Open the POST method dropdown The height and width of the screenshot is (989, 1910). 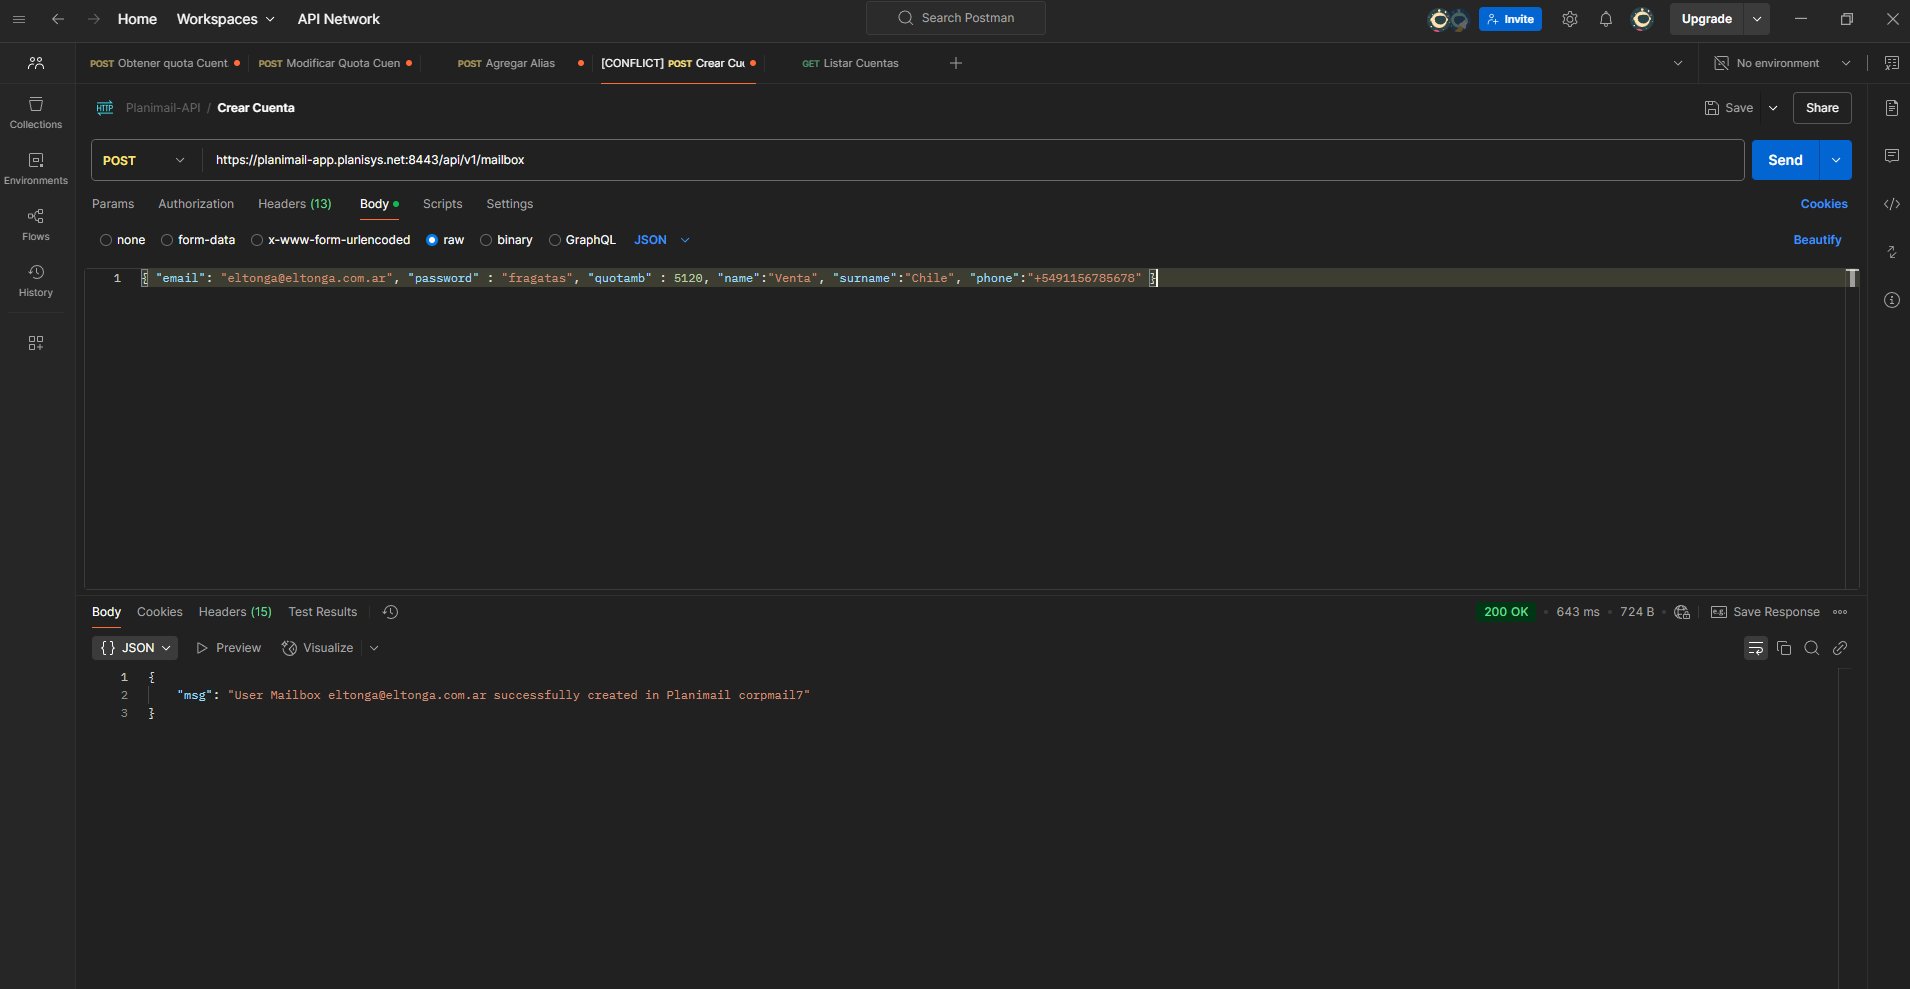145,160
